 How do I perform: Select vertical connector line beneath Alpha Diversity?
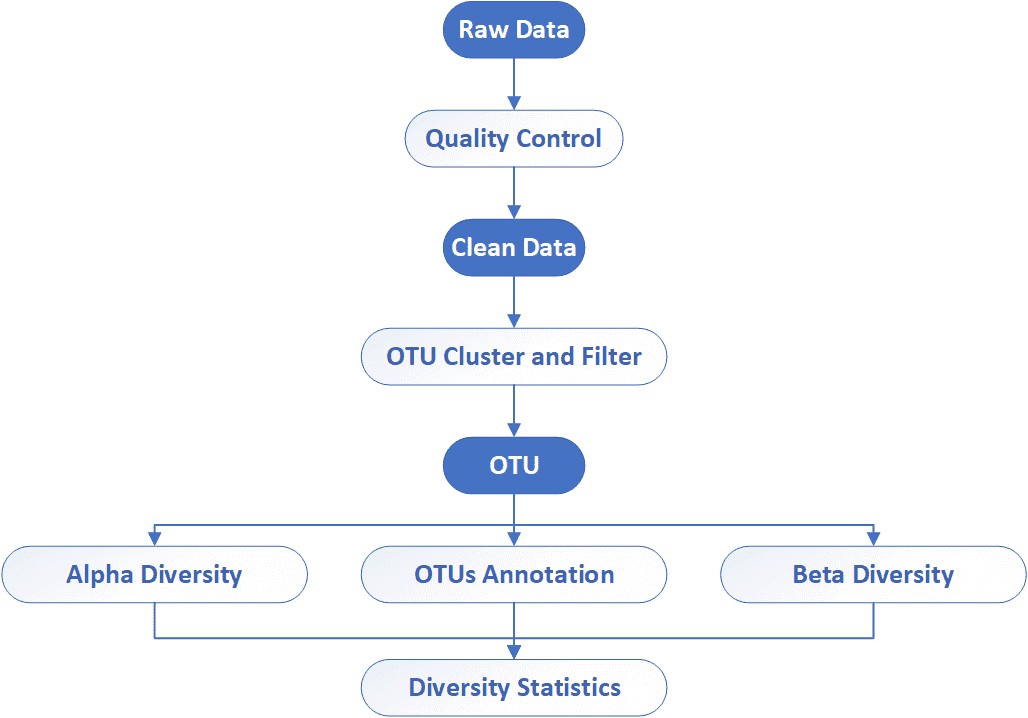point(154,620)
